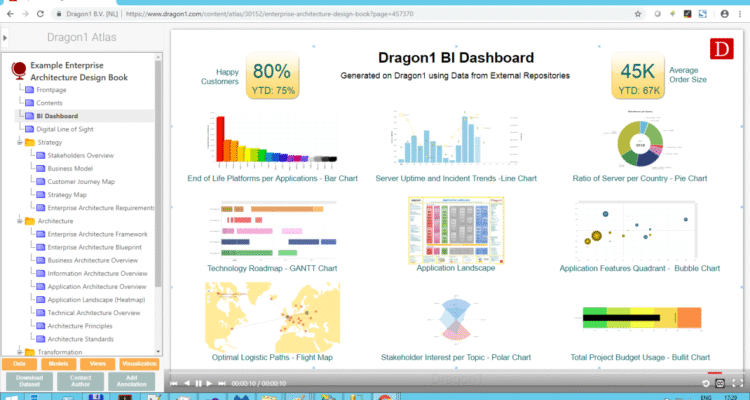This screenshot has height=400, width=750.
Task: Click the Example Enterprise Architecture Design Book icon
Action: point(19,71)
